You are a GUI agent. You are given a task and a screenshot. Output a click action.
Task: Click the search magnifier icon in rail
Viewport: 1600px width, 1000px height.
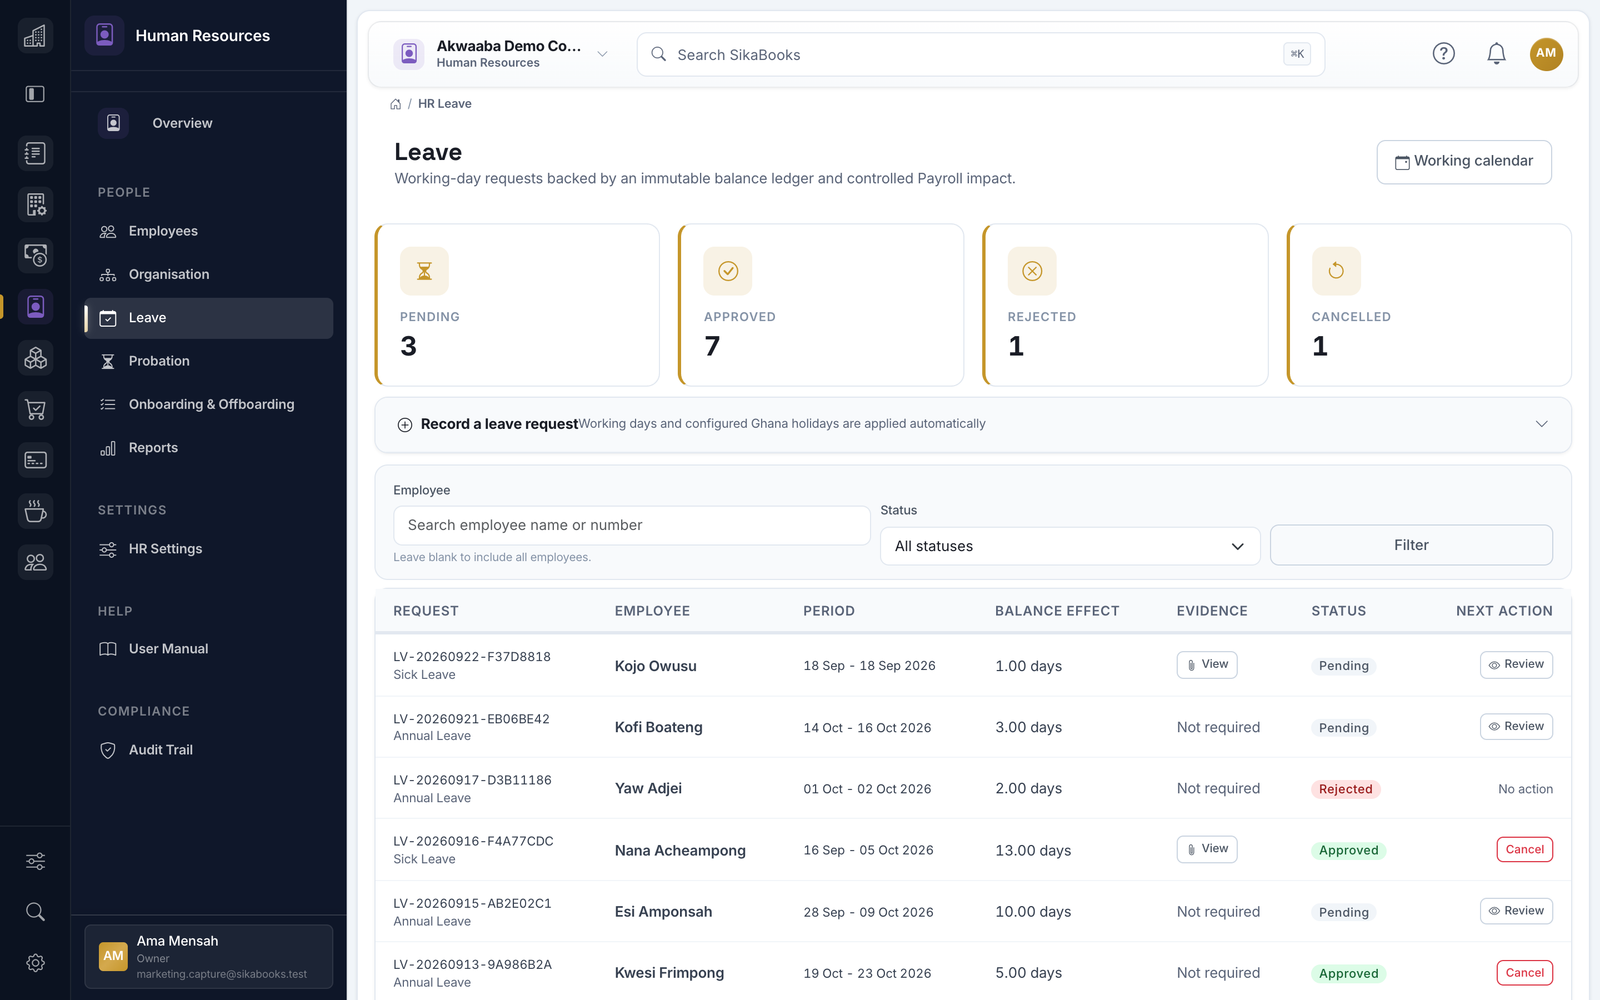[35, 912]
